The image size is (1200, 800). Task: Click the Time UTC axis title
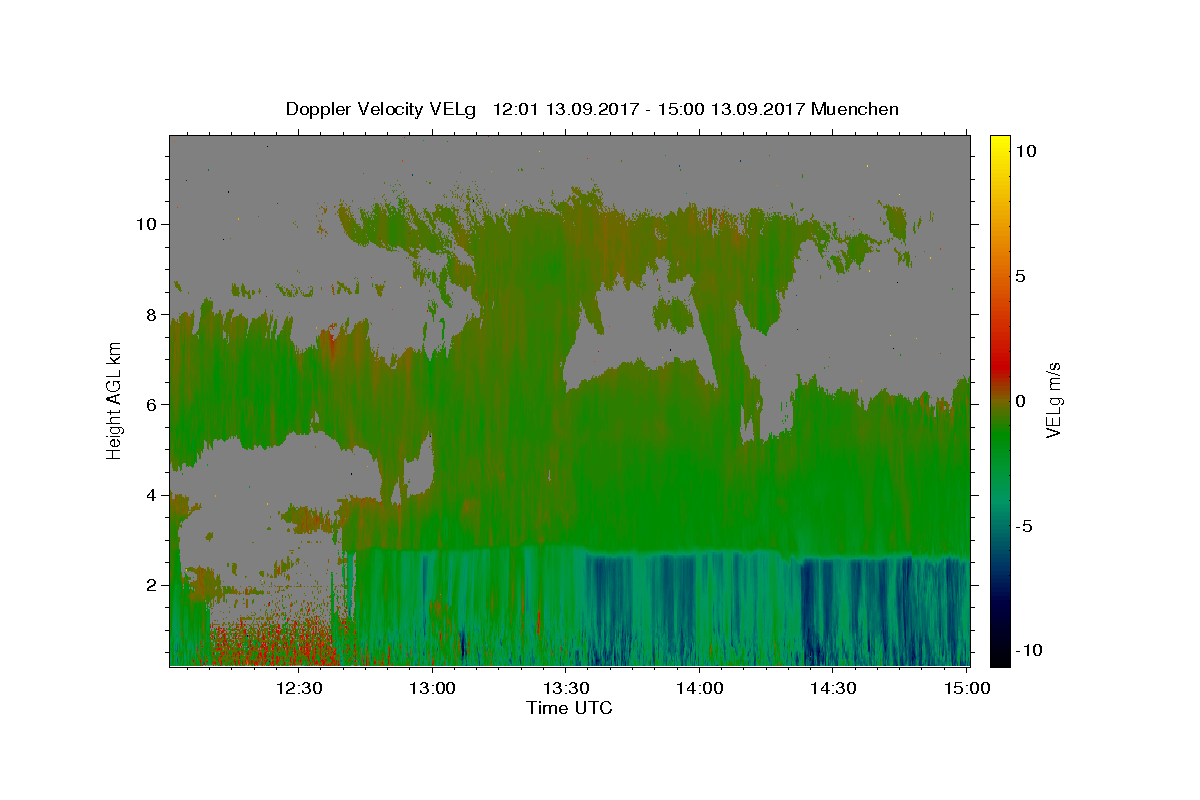pyautogui.click(x=569, y=708)
